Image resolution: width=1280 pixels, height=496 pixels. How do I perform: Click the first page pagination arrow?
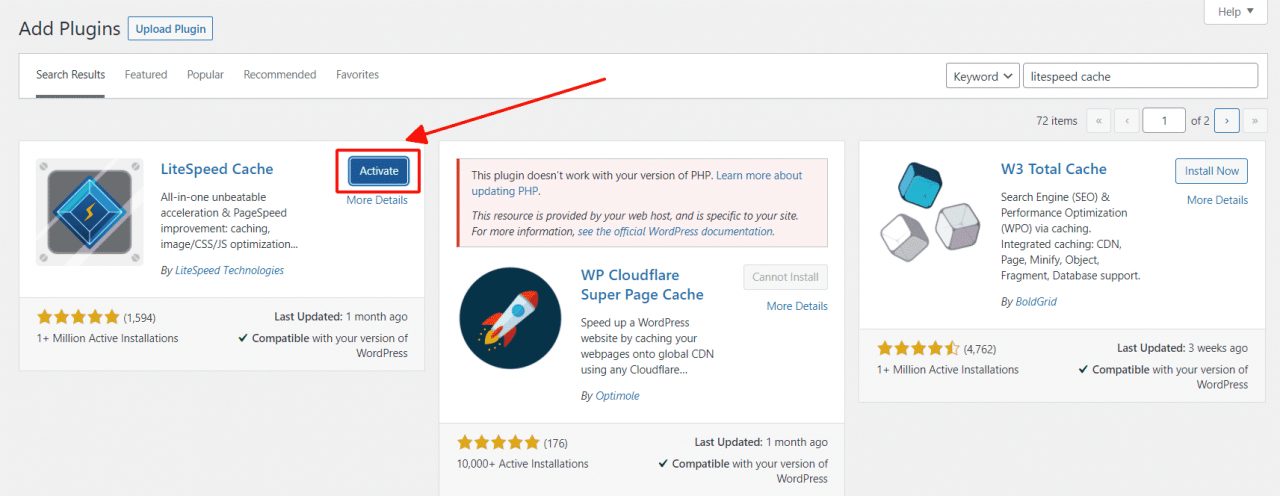pos(1099,121)
